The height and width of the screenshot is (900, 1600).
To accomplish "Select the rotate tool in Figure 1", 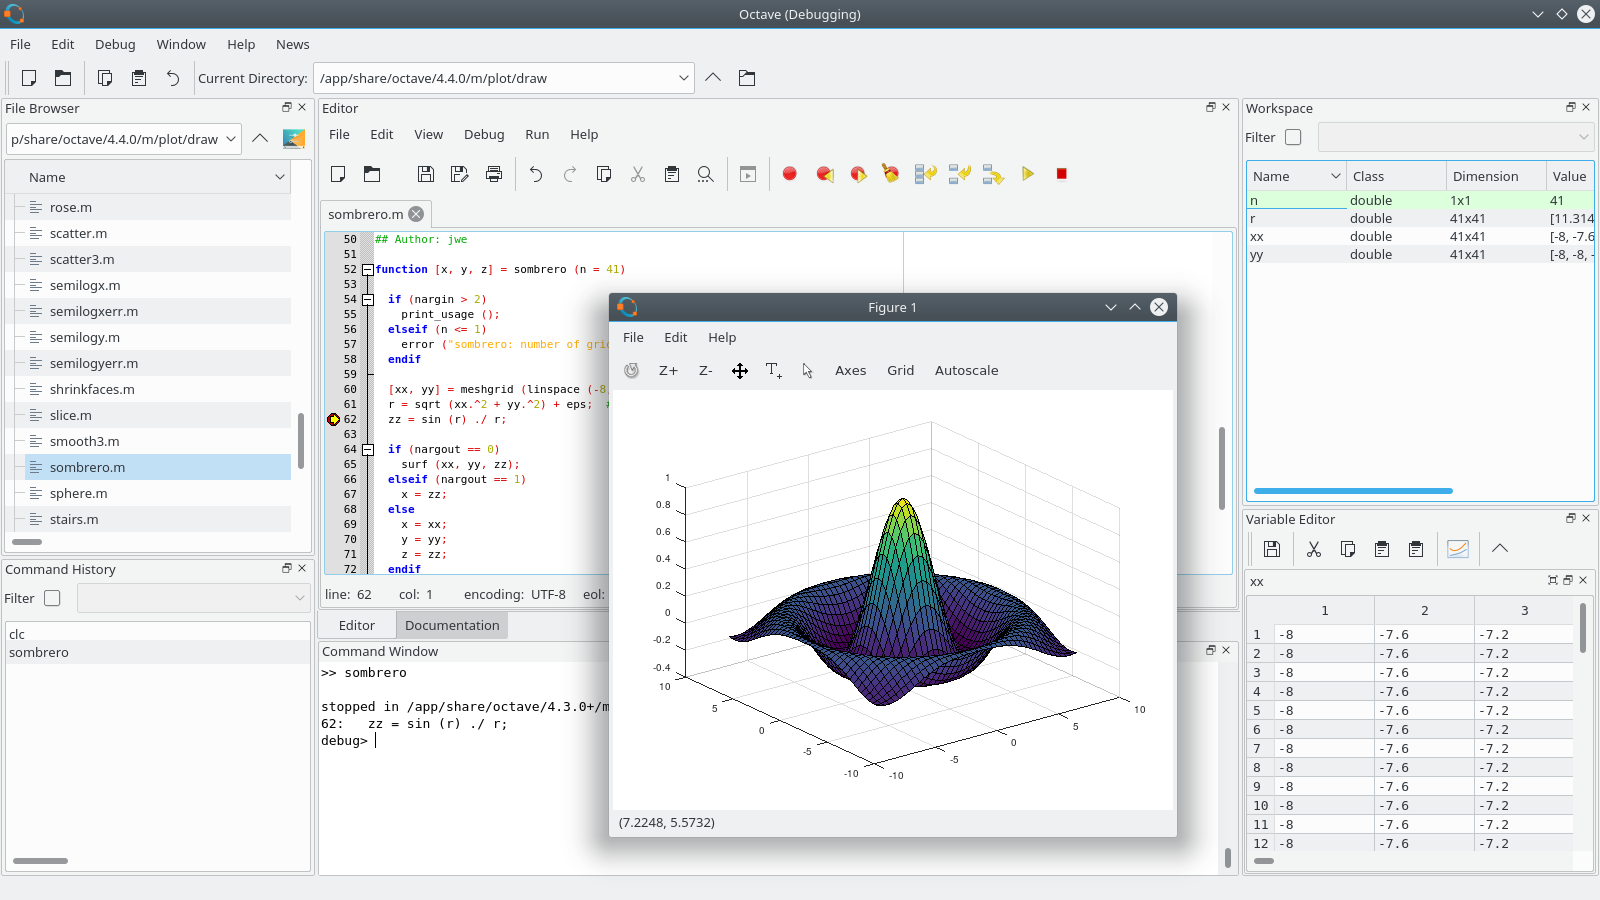I will [x=632, y=370].
